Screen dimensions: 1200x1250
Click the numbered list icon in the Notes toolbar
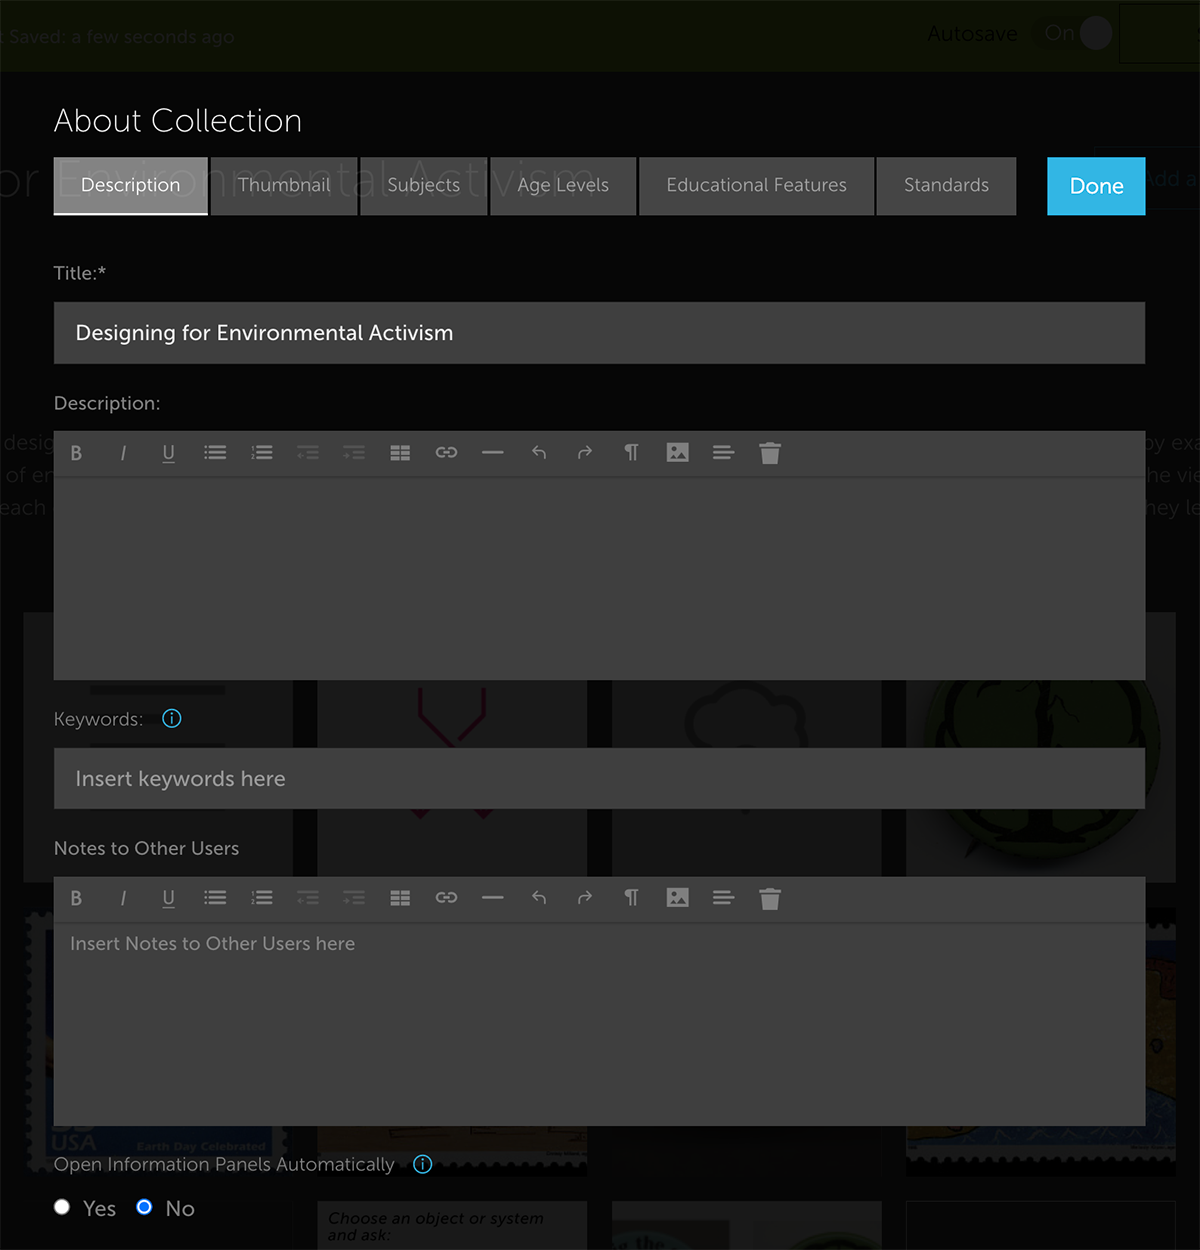point(262,898)
